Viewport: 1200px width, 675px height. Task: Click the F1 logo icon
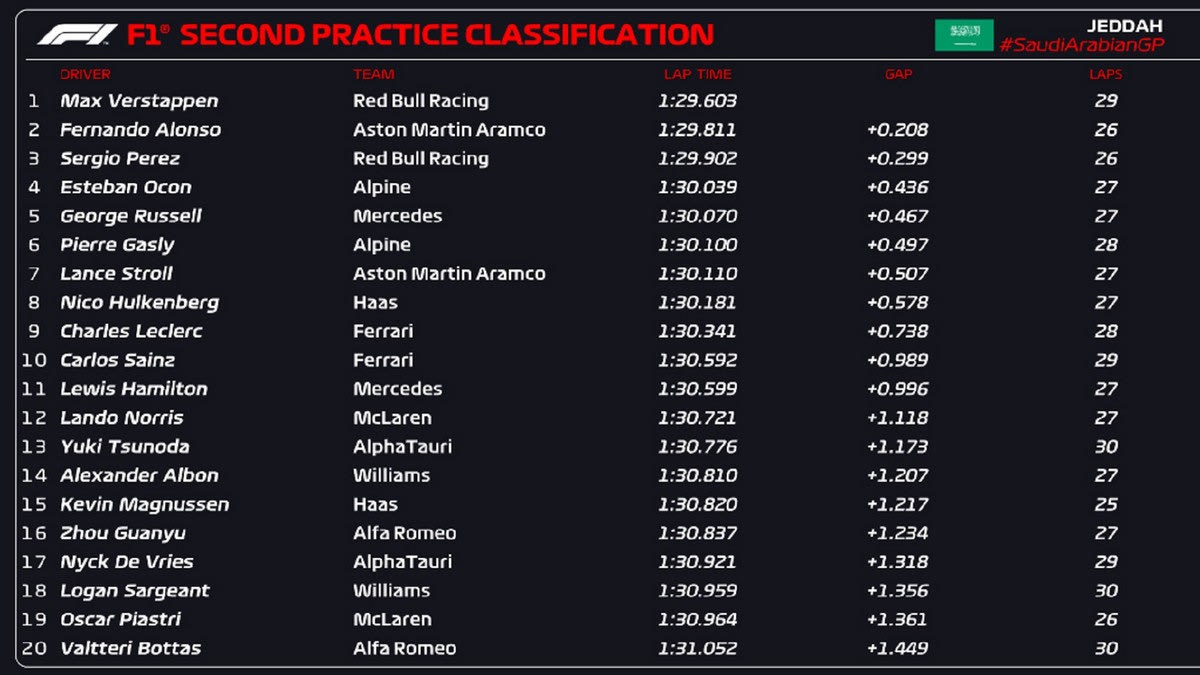click(77, 35)
